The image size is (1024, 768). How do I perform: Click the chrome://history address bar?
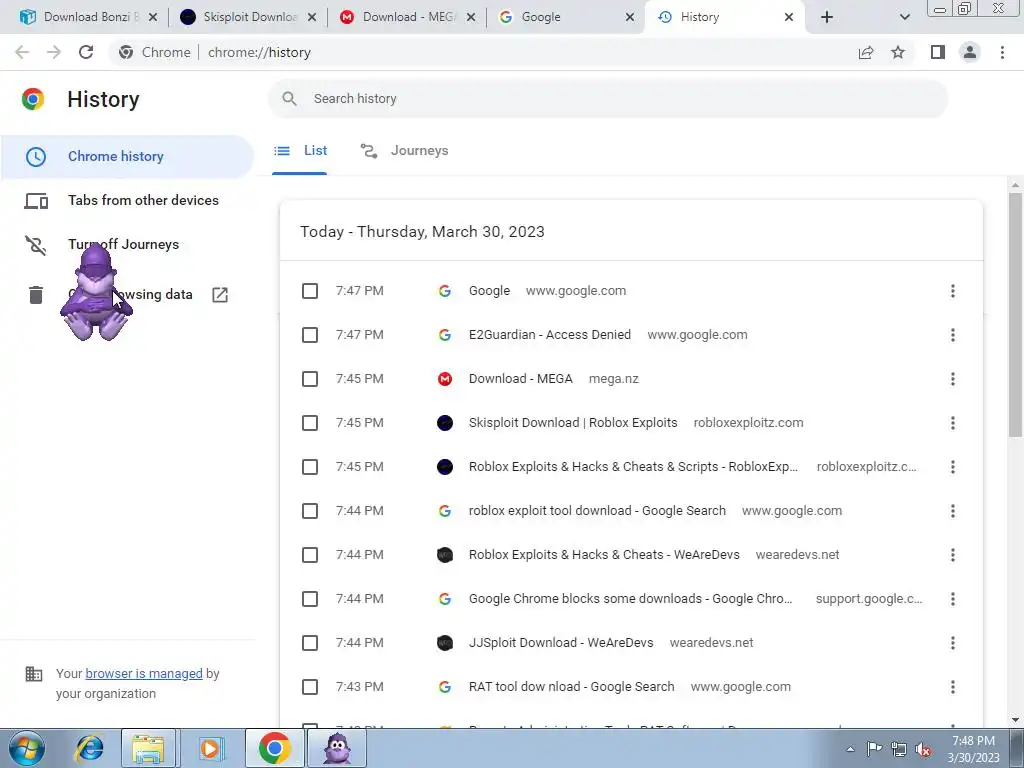[483, 52]
